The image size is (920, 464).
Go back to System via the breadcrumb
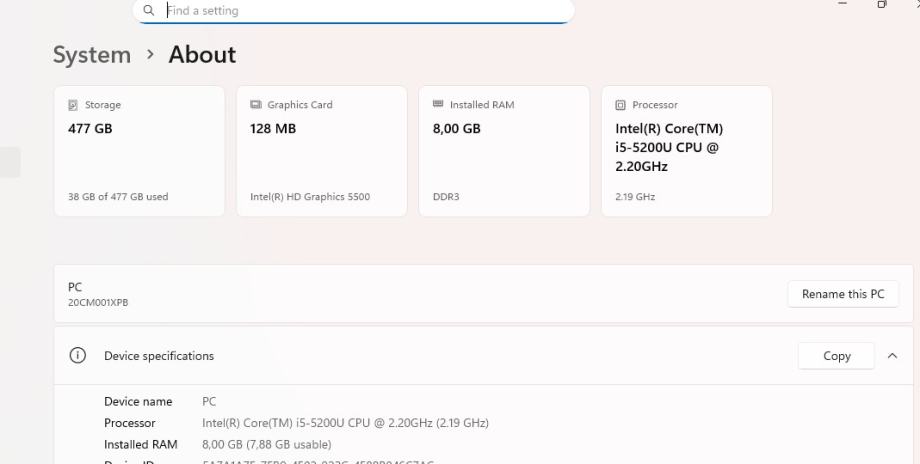[x=92, y=55]
